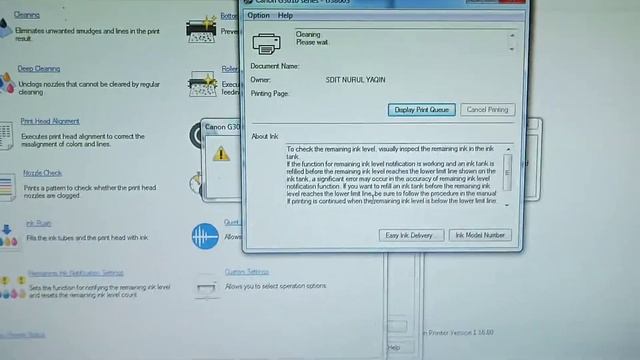This screenshot has height=360, width=640.
Task: Click About Ink scrollbar down arrow
Action: pyautogui.click(x=507, y=205)
